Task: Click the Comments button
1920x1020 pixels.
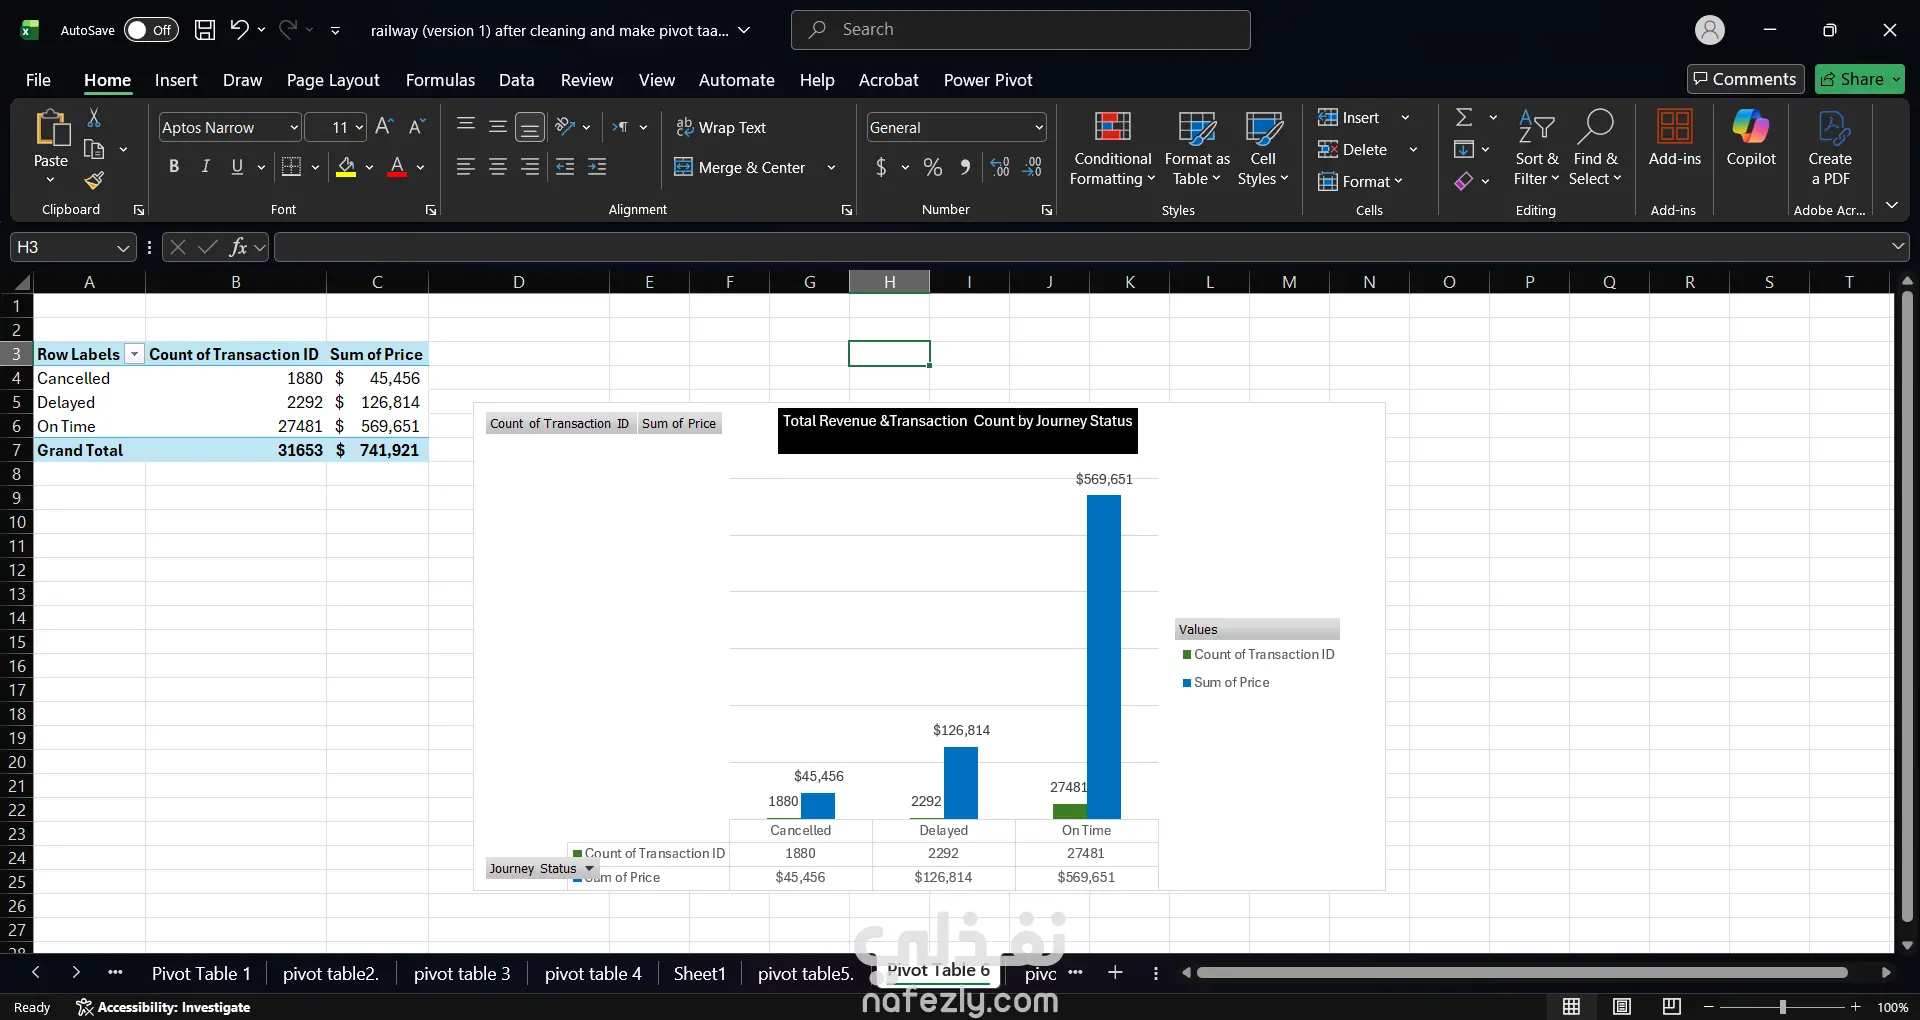Action: [1745, 79]
